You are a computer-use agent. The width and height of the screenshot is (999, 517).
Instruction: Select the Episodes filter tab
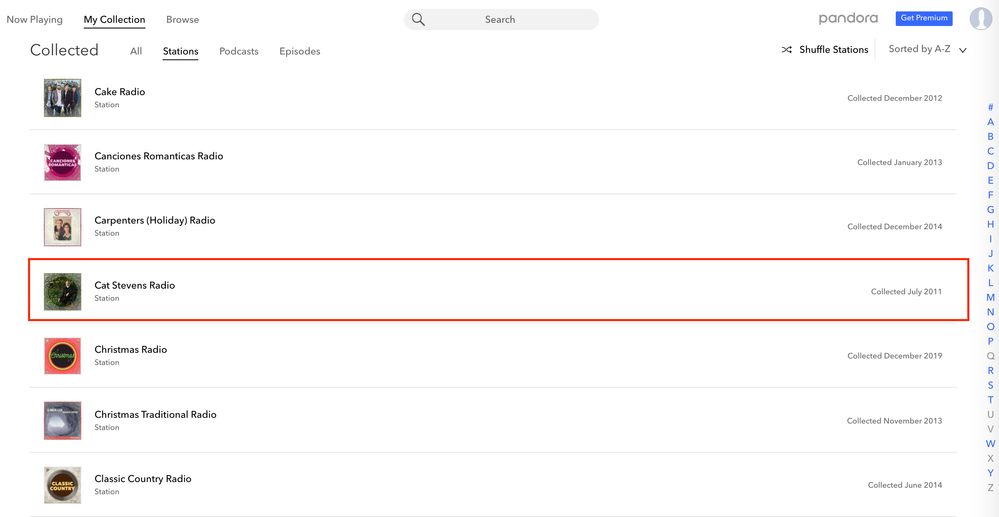[x=300, y=51]
